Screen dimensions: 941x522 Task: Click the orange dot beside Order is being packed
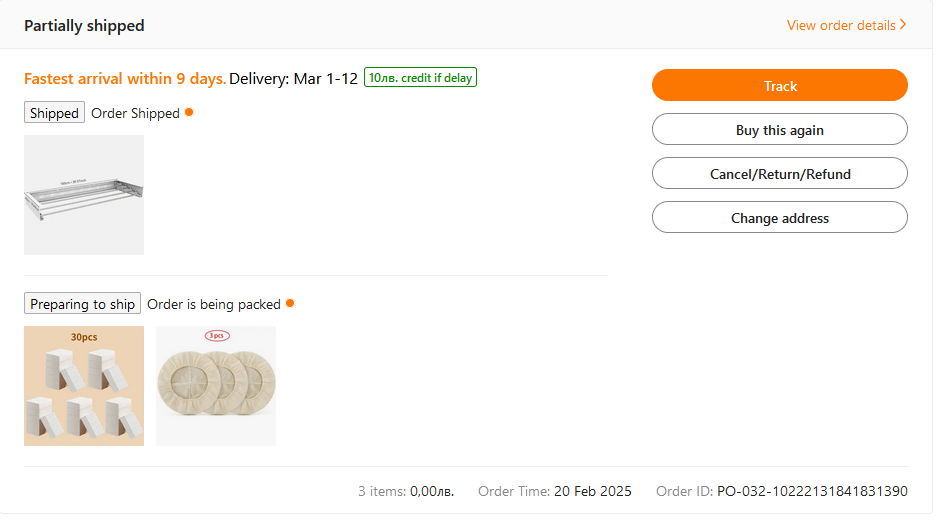(290, 303)
